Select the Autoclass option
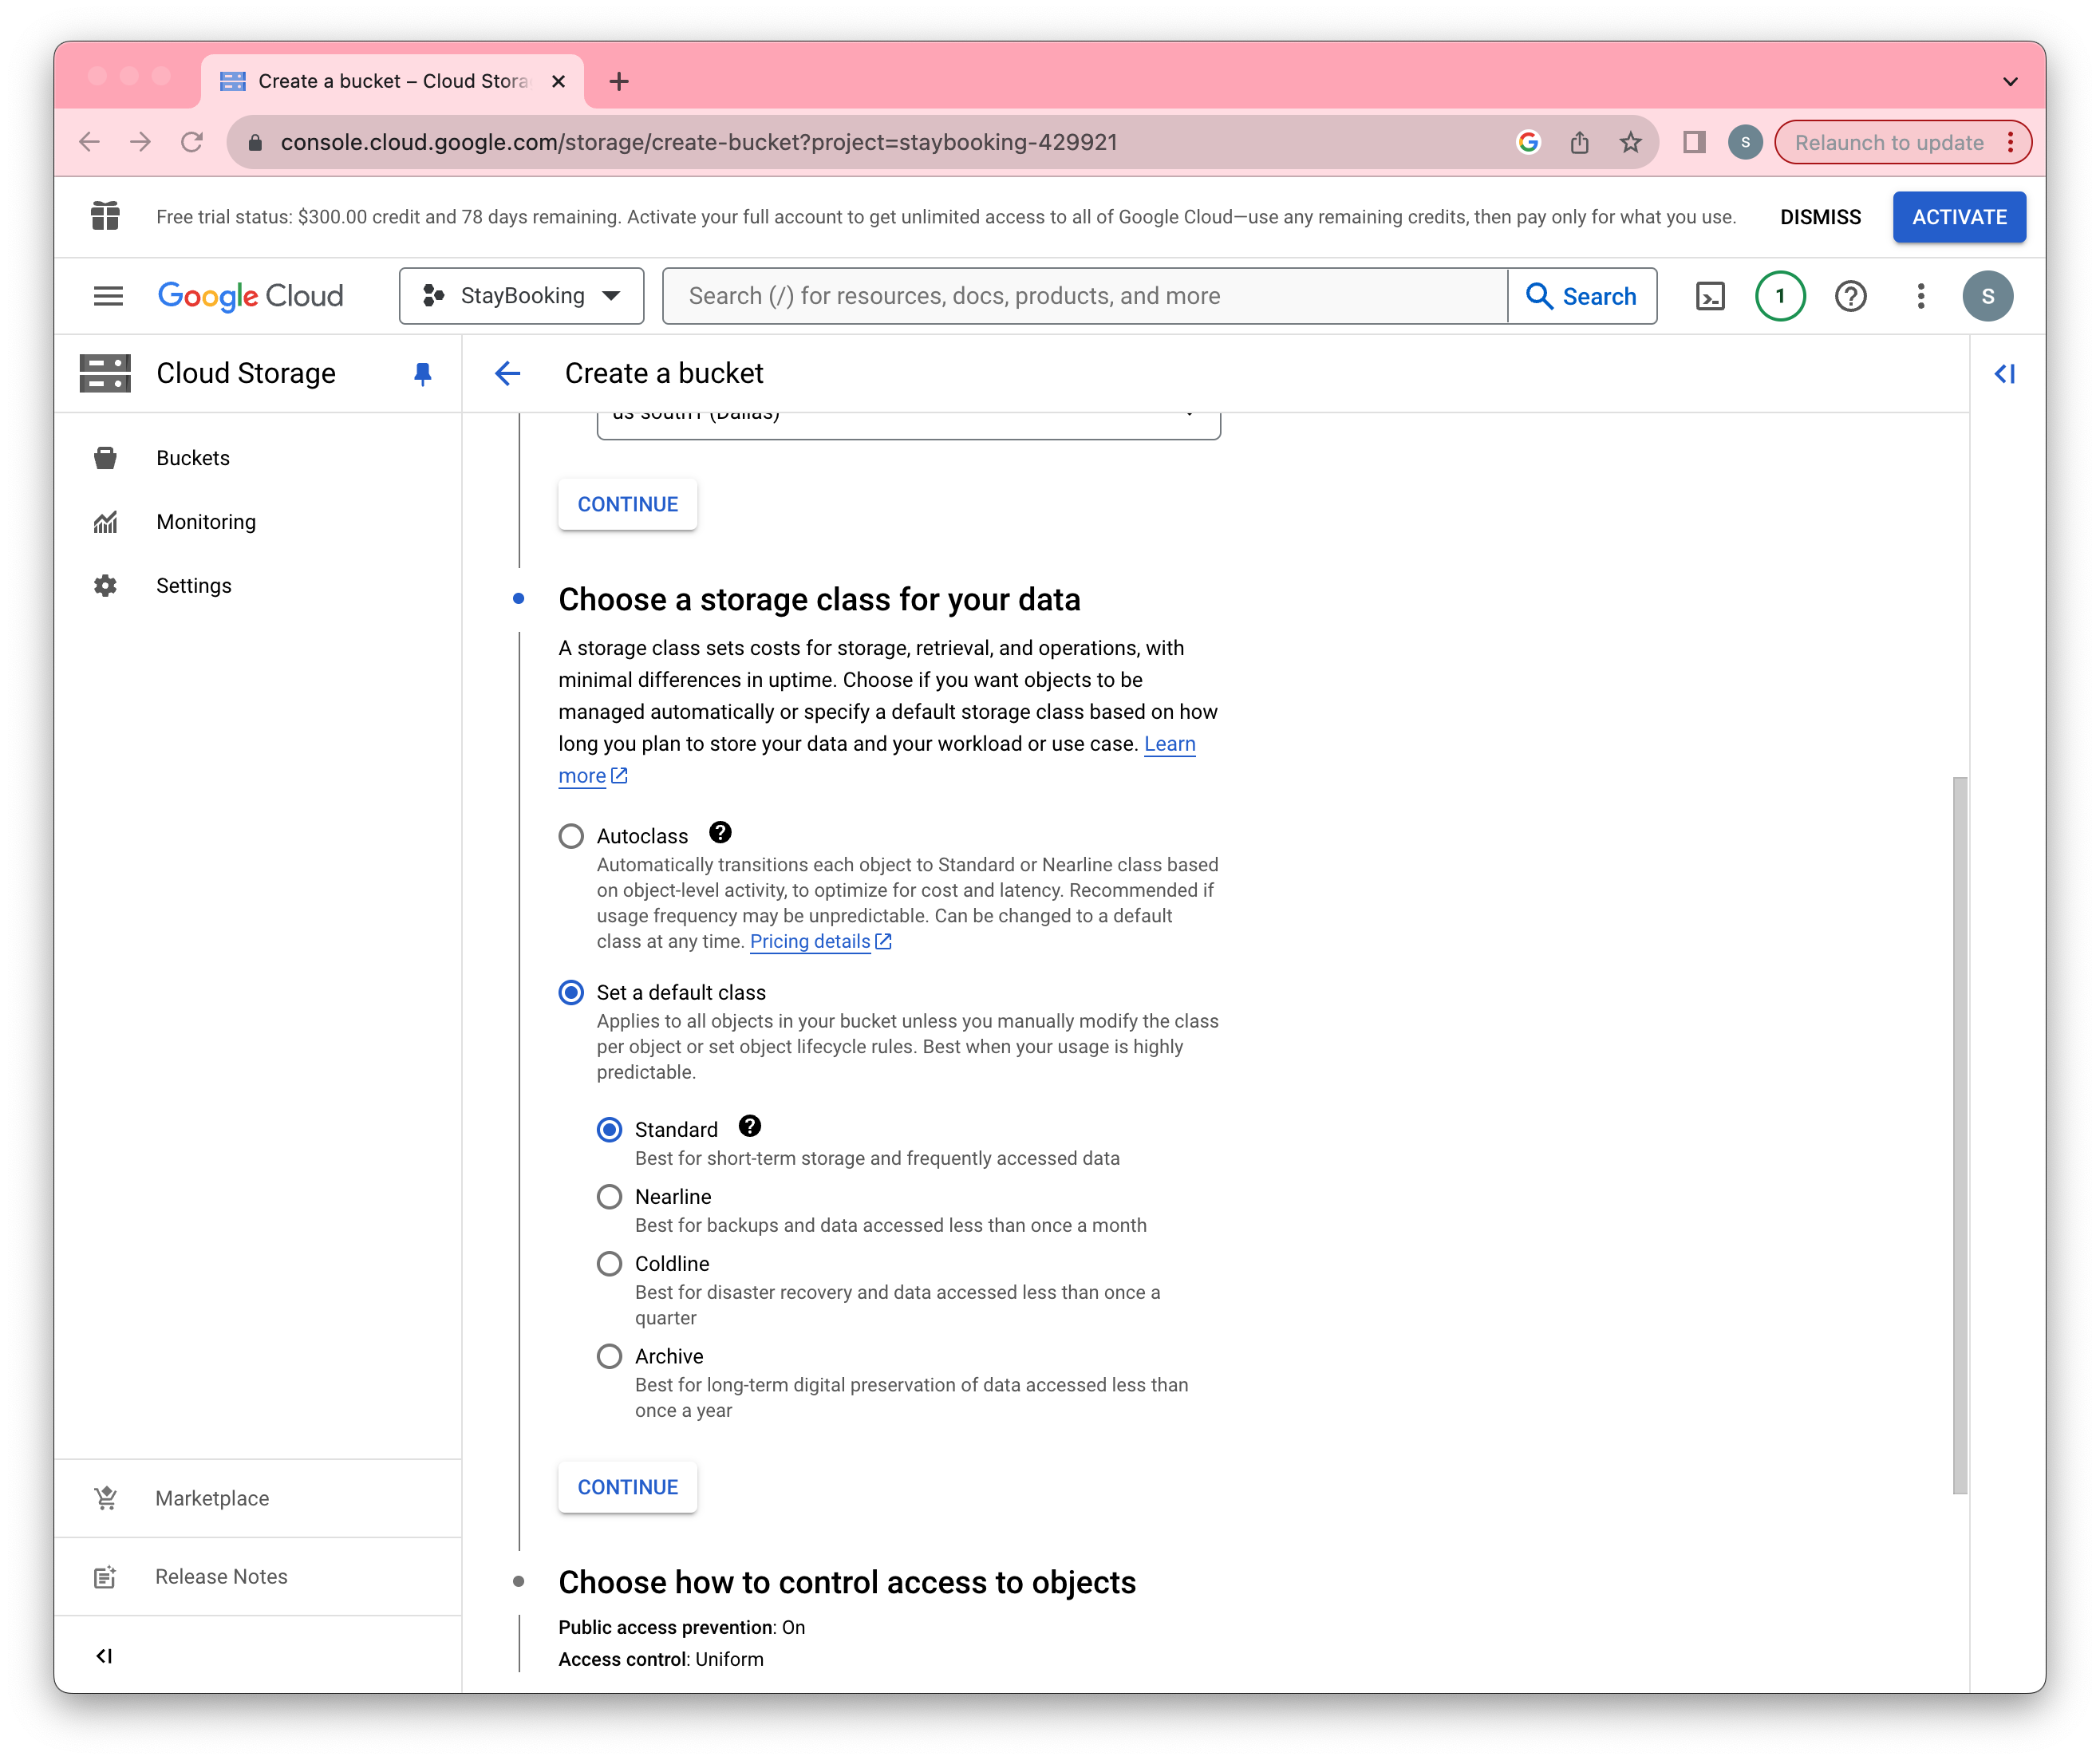Image resolution: width=2100 pixels, height=1760 pixels. click(x=571, y=836)
